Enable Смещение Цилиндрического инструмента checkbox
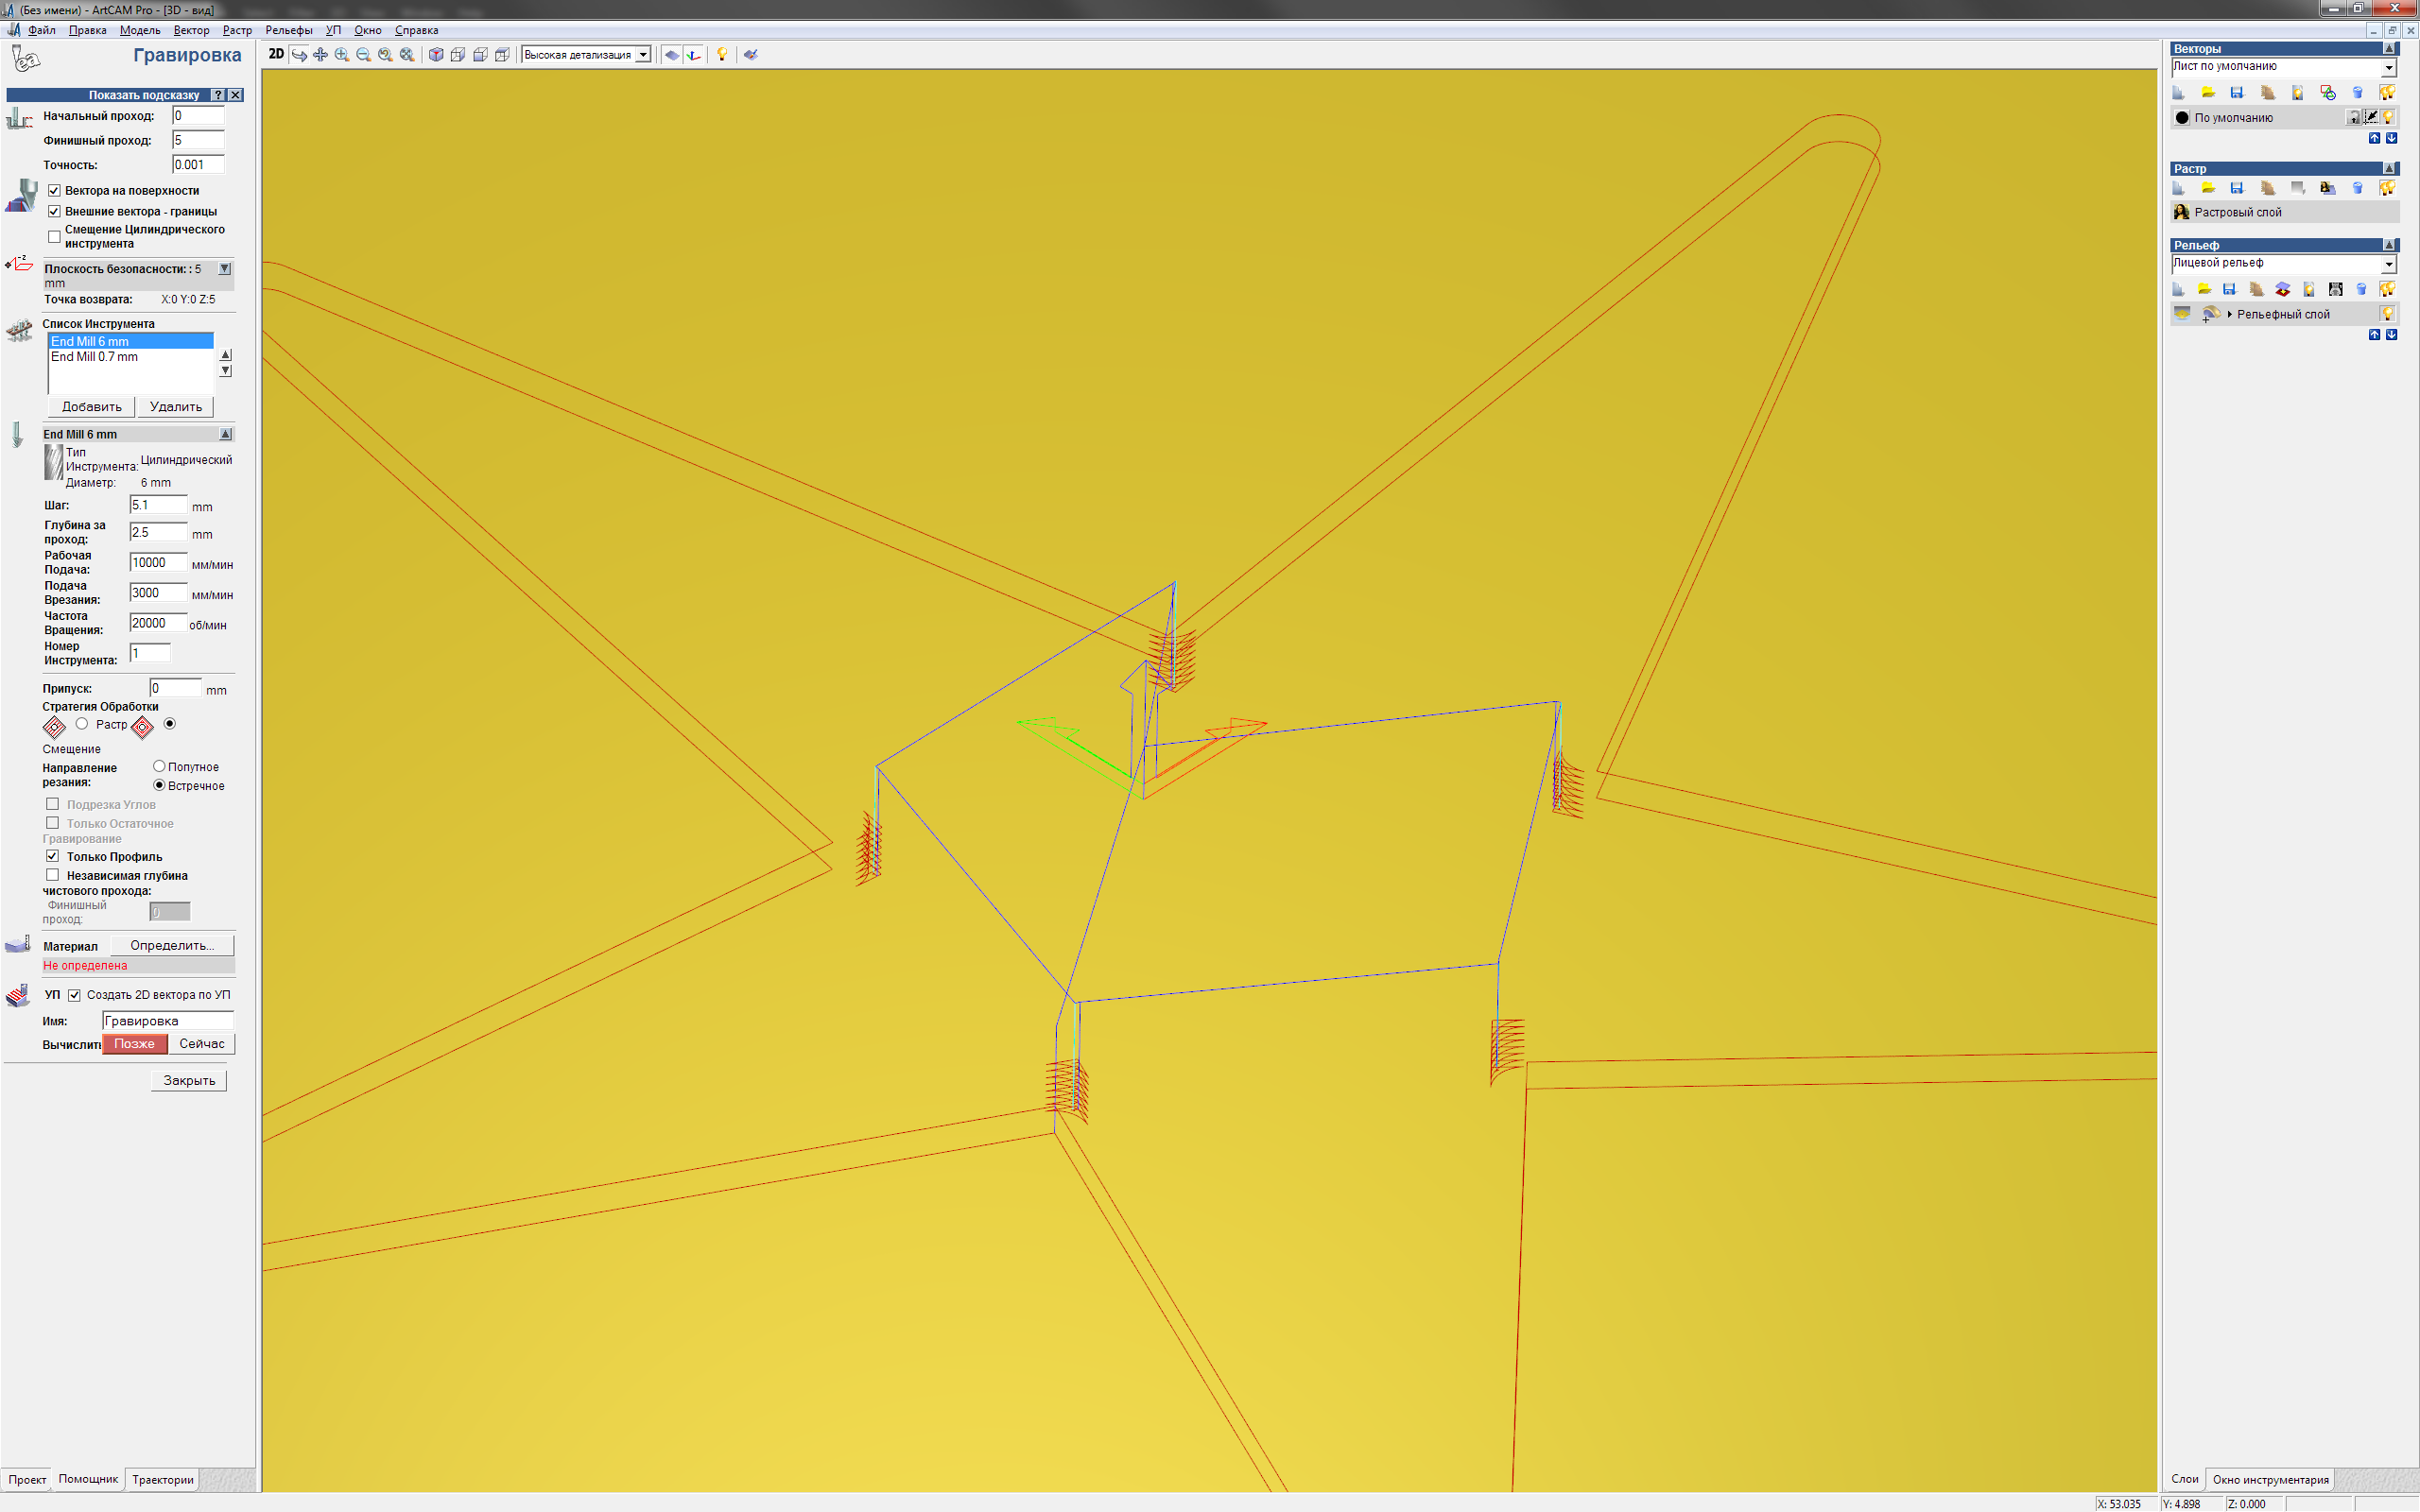Viewport: 2420px width, 1512px height. pyautogui.click(x=54, y=237)
